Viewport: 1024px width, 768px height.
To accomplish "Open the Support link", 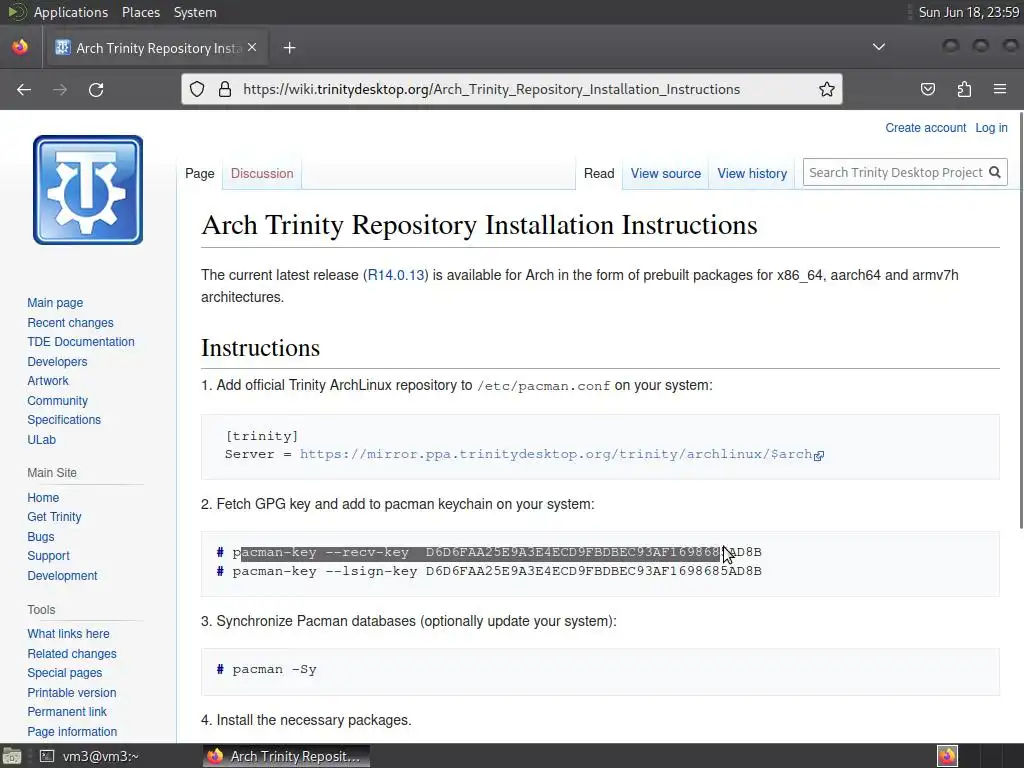I will point(48,556).
